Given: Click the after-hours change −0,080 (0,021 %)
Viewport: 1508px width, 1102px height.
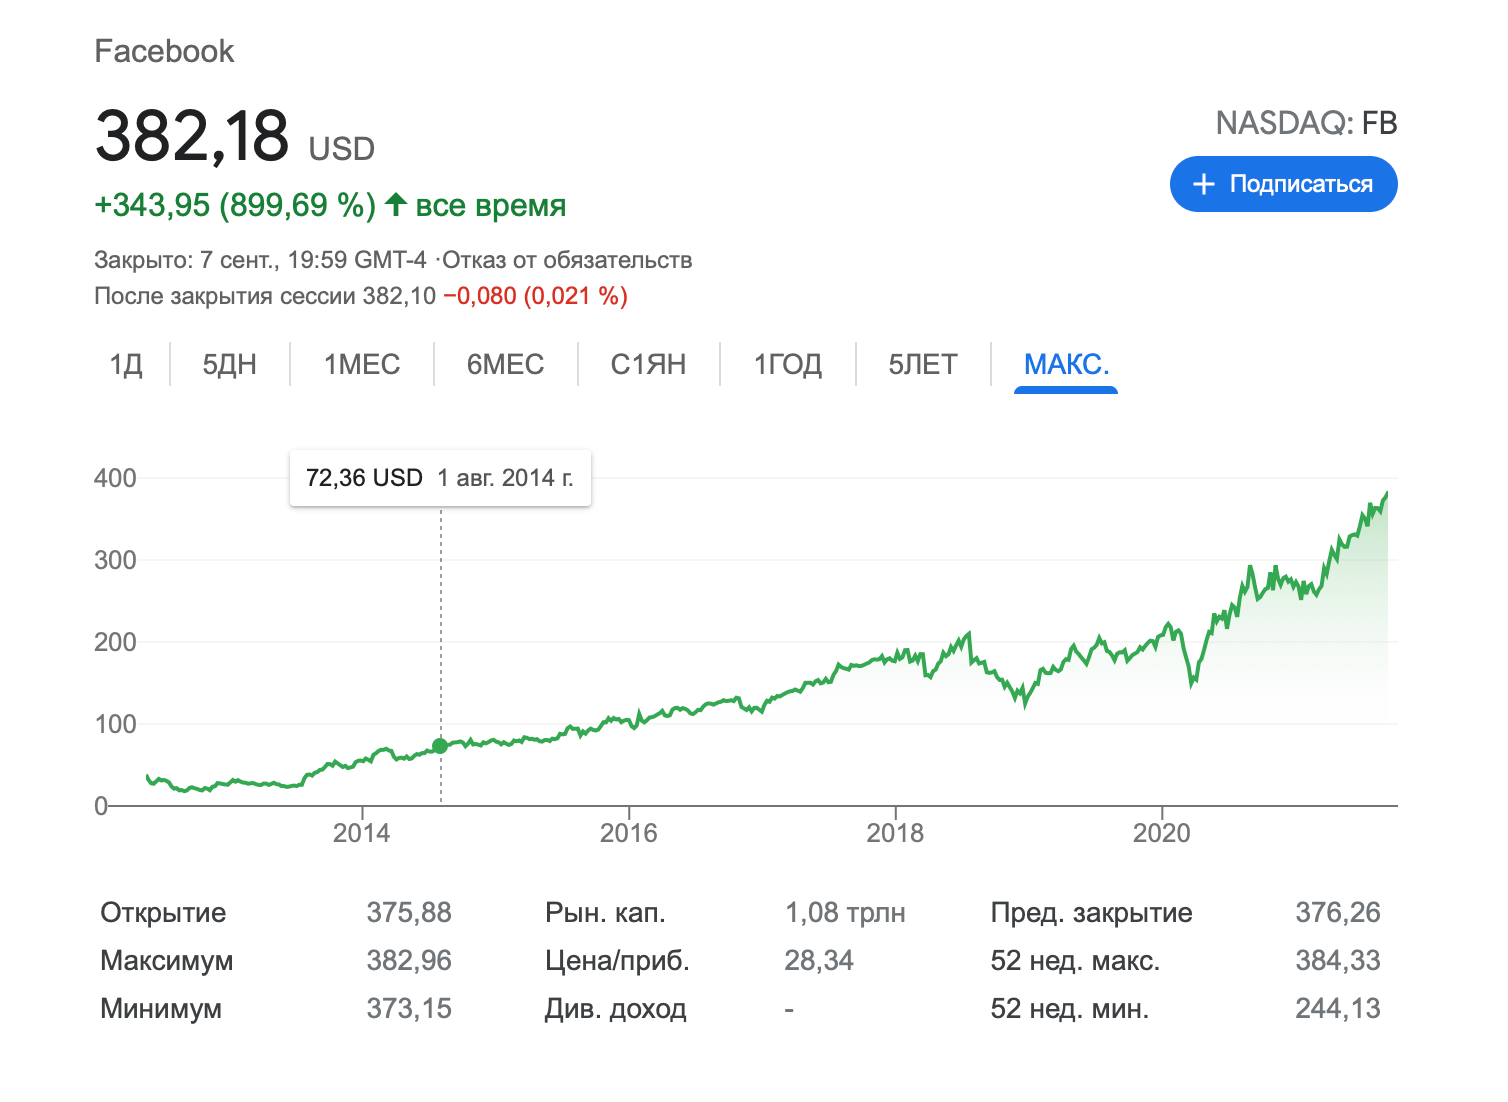Looking at the screenshot, I should click(x=535, y=296).
